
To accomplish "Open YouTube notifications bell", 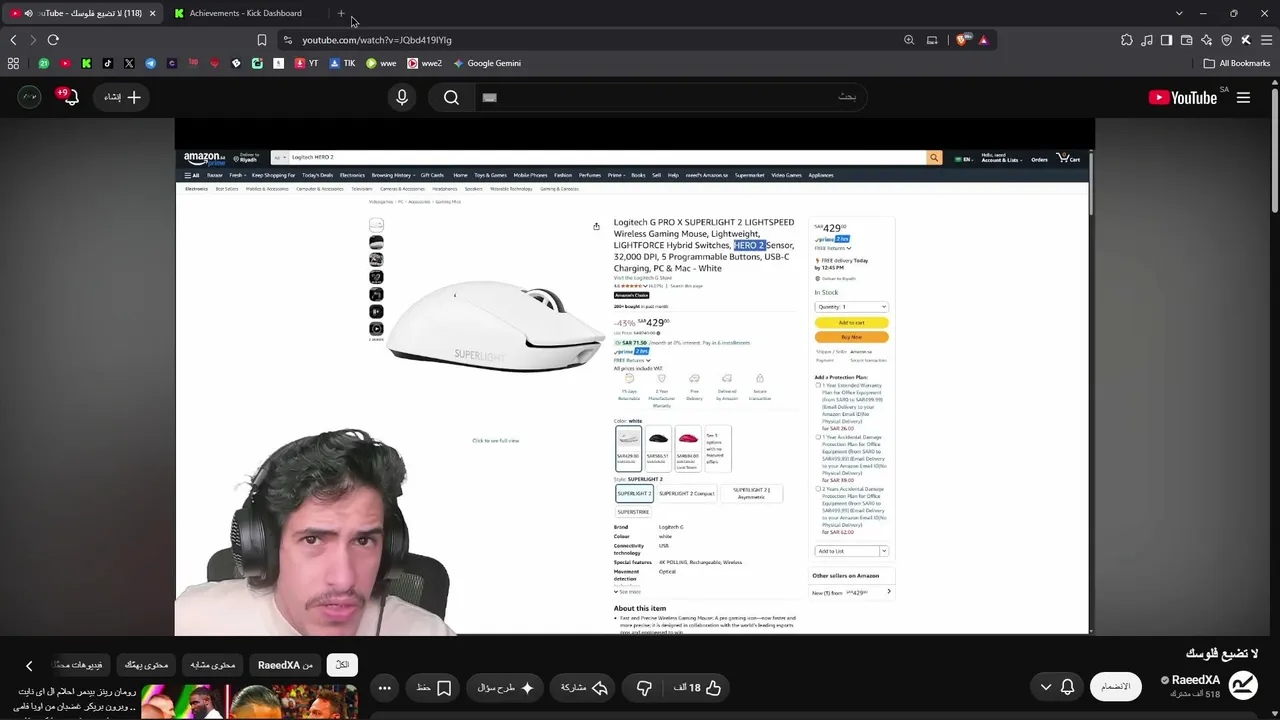I will tap(70, 97).
